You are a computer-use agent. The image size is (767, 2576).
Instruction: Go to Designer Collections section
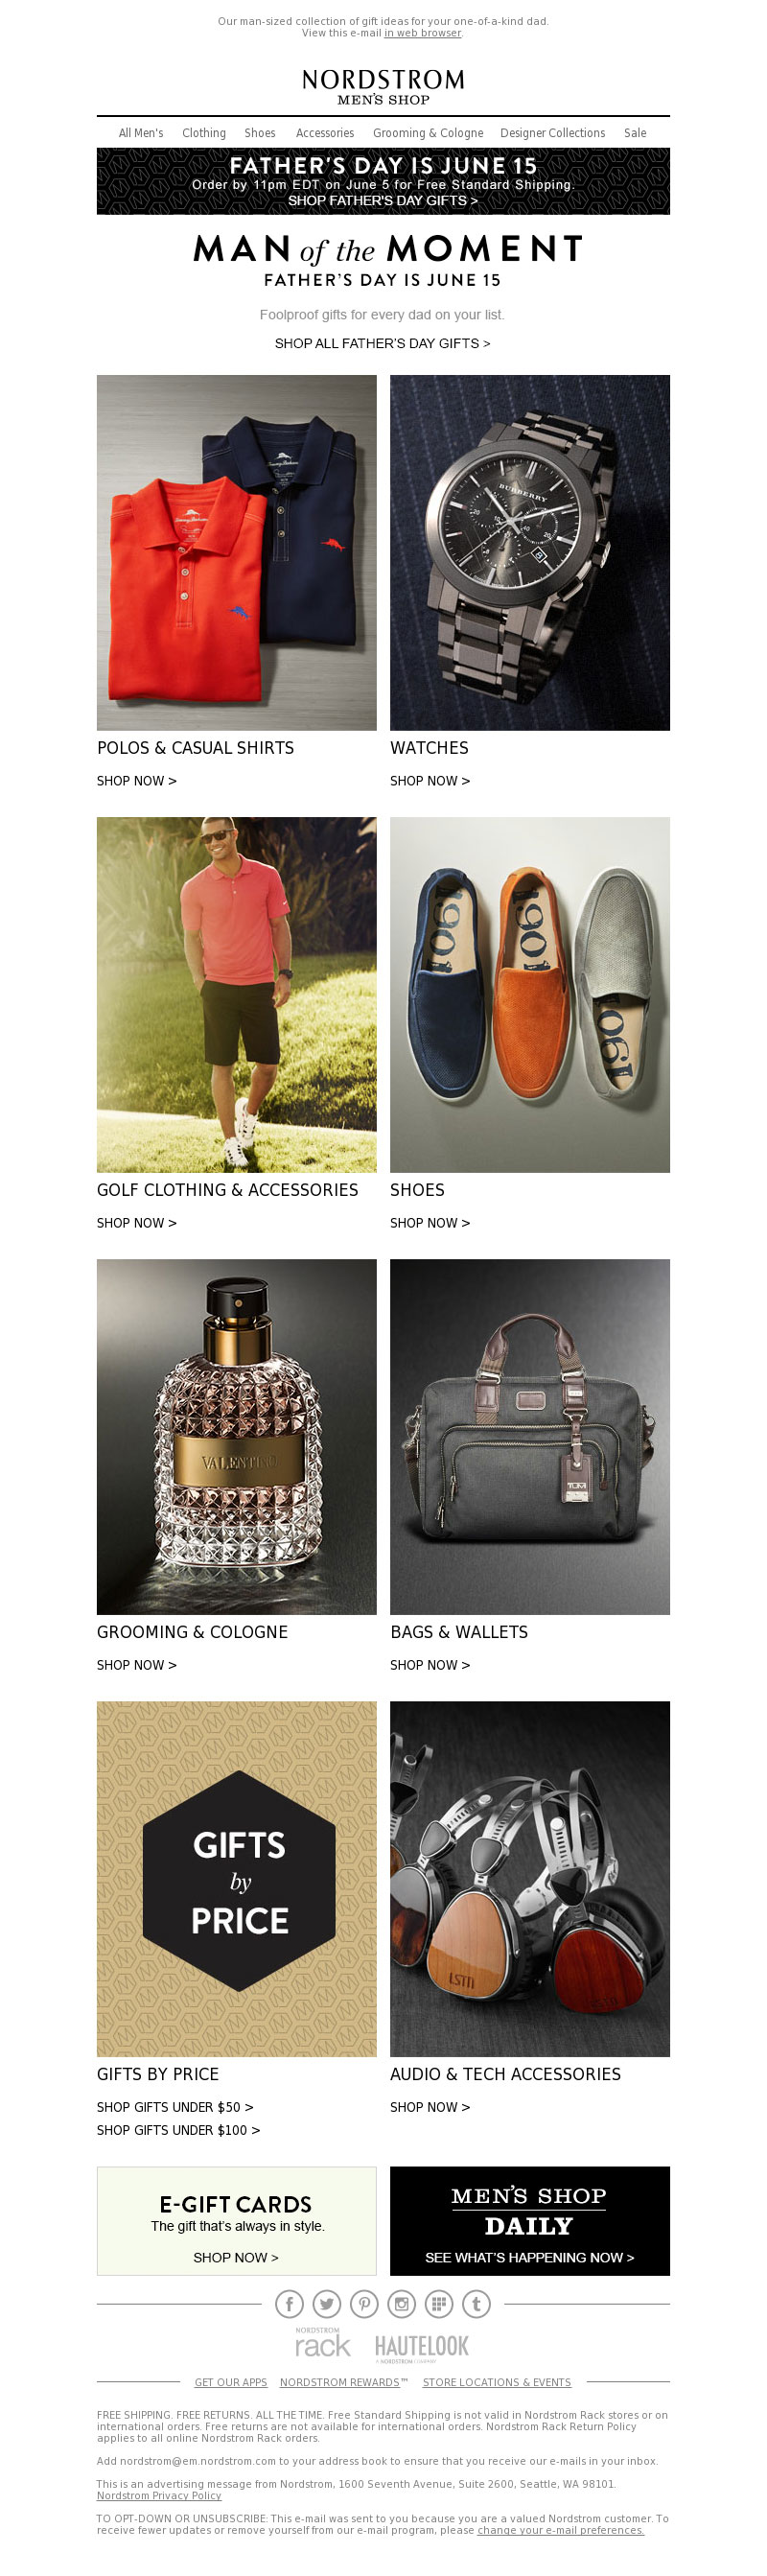552,133
